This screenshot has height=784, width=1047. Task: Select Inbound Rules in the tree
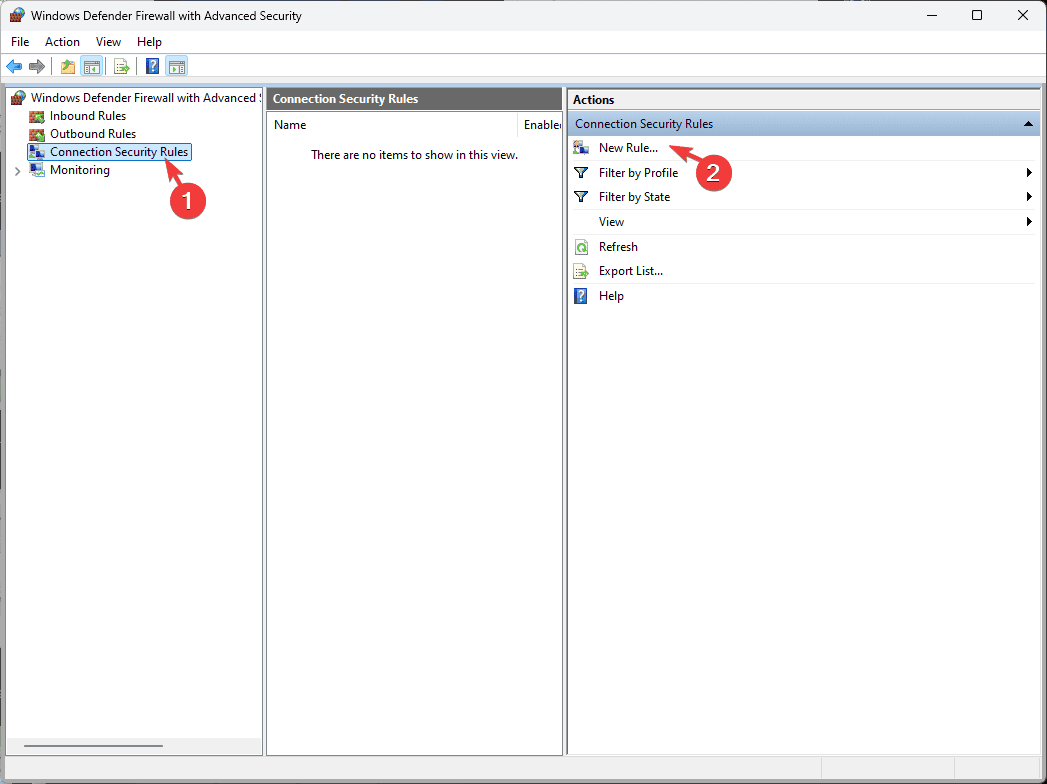87,116
